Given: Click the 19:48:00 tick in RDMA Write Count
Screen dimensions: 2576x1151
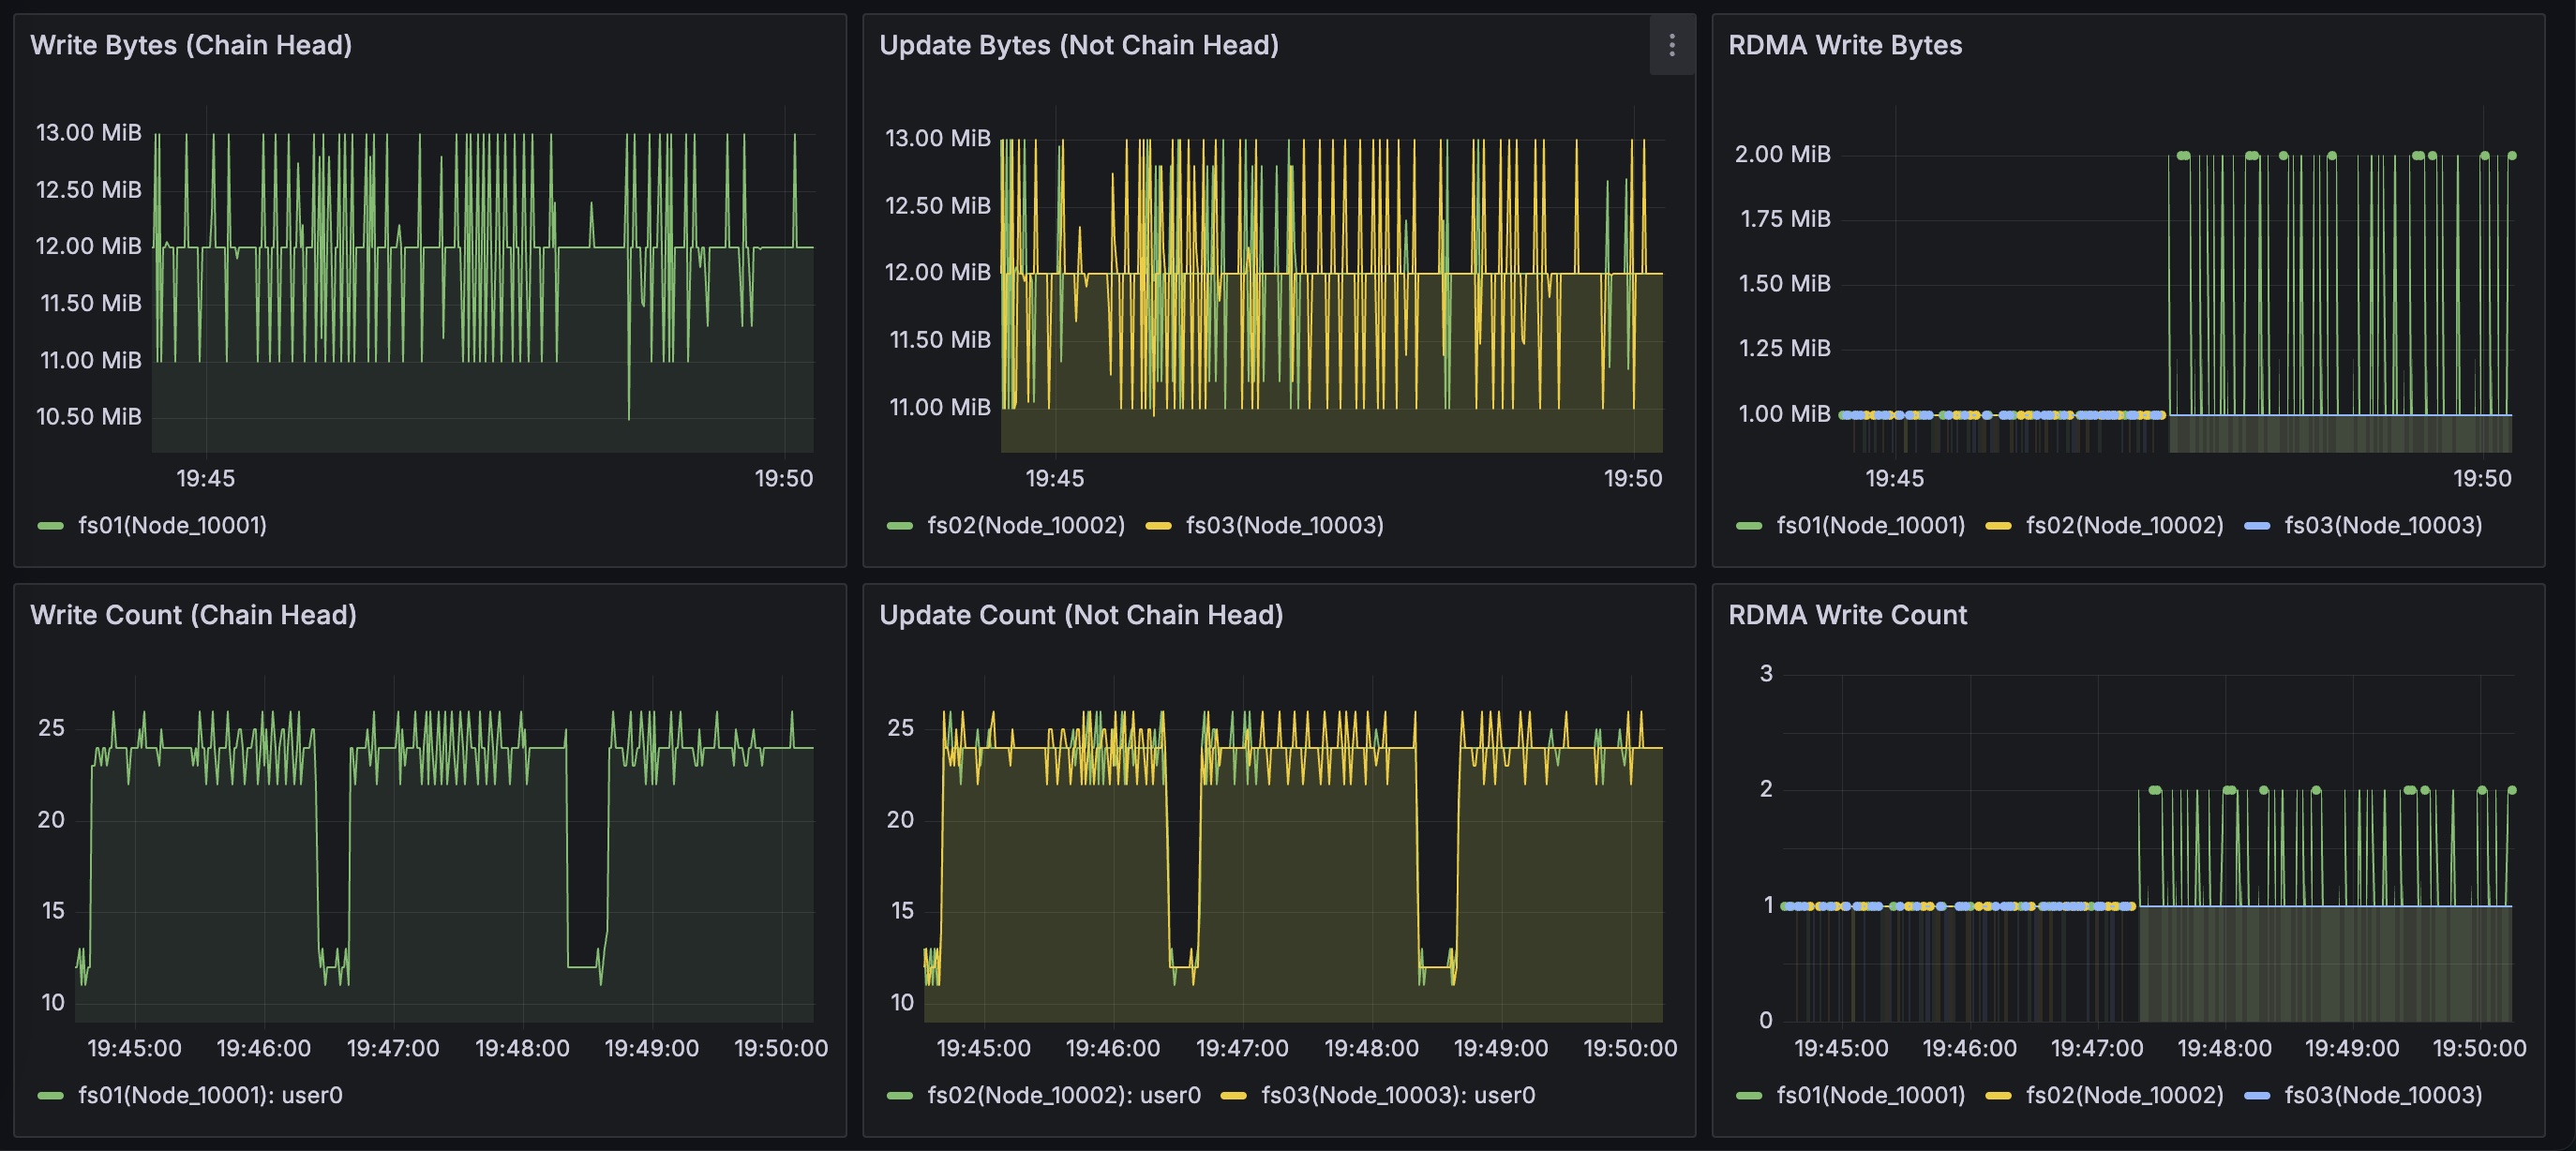Looking at the screenshot, I should pos(2224,1048).
